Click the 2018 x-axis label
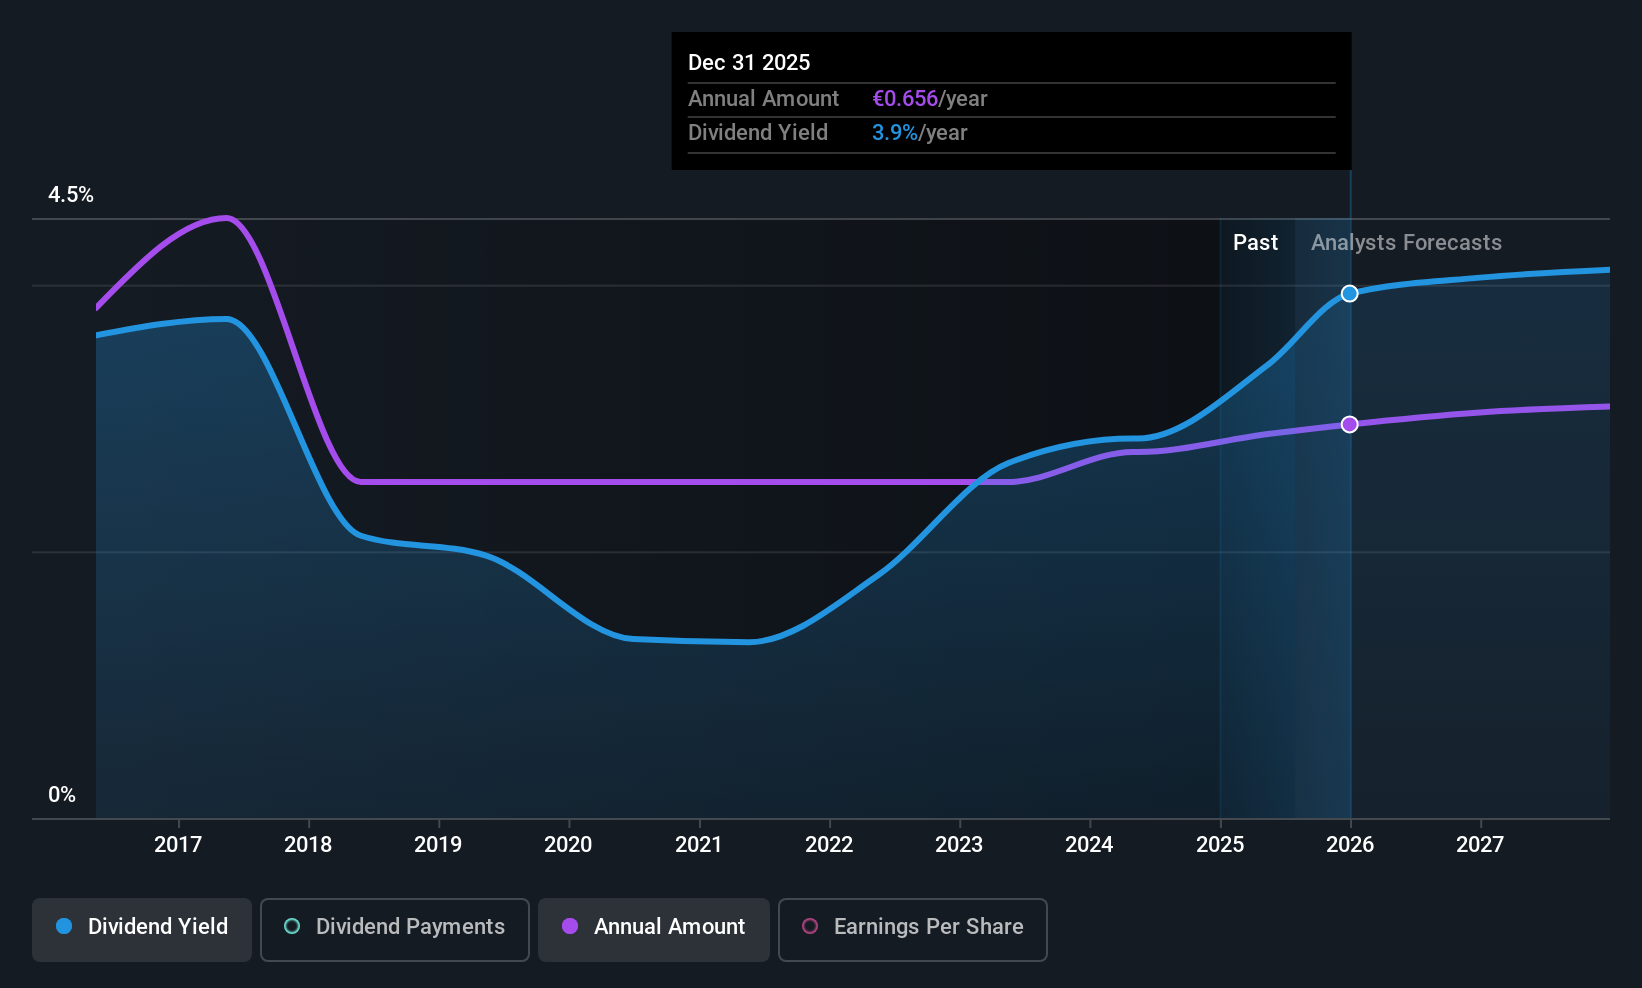 click(308, 844)
